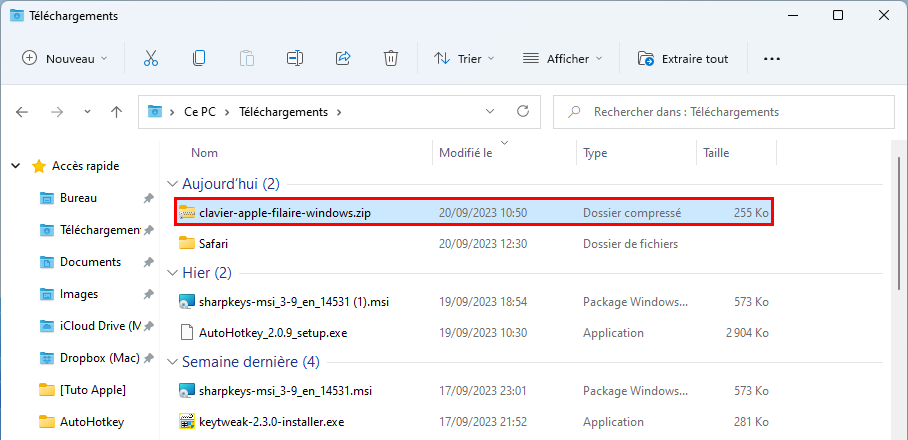Collapse the Hier (2) group
This screenshot has height=440, width=908.
(172, 273)
